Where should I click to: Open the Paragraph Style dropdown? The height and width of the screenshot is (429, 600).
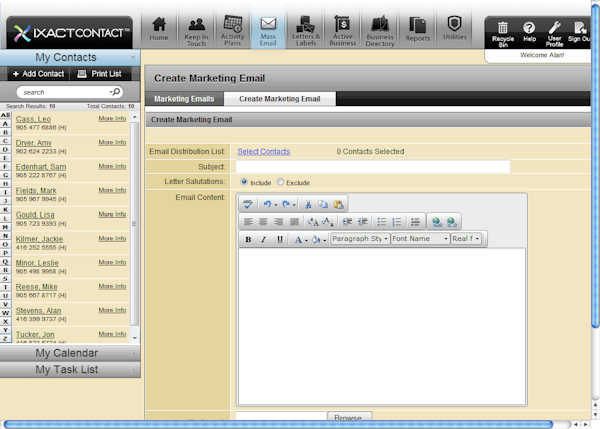coord(359,240)
